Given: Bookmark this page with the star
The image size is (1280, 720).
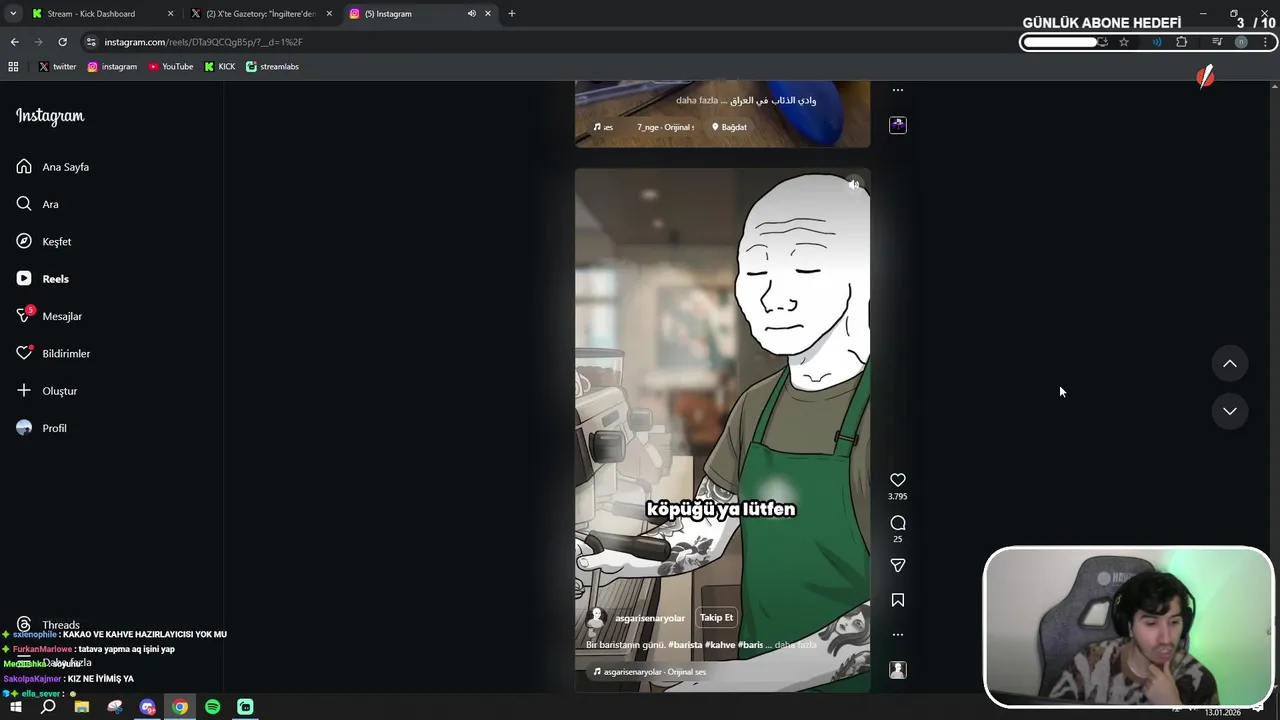Looking at the screenshot, I should [1124, 42].
